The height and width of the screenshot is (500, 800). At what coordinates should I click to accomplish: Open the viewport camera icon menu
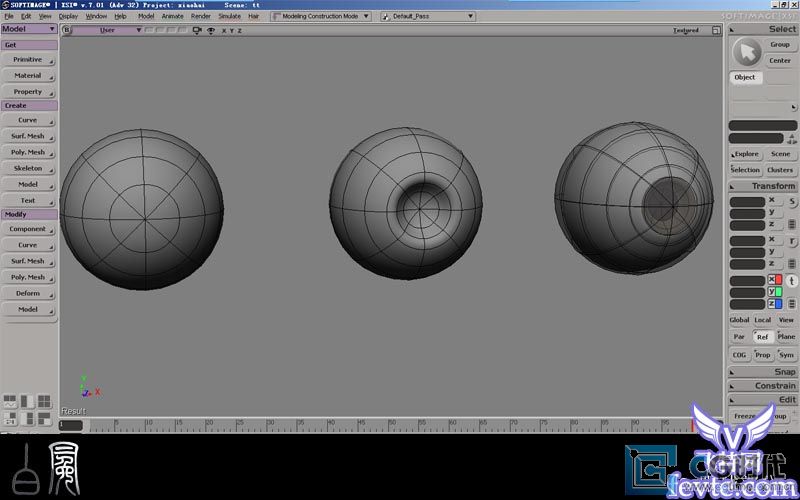[197, 30]
